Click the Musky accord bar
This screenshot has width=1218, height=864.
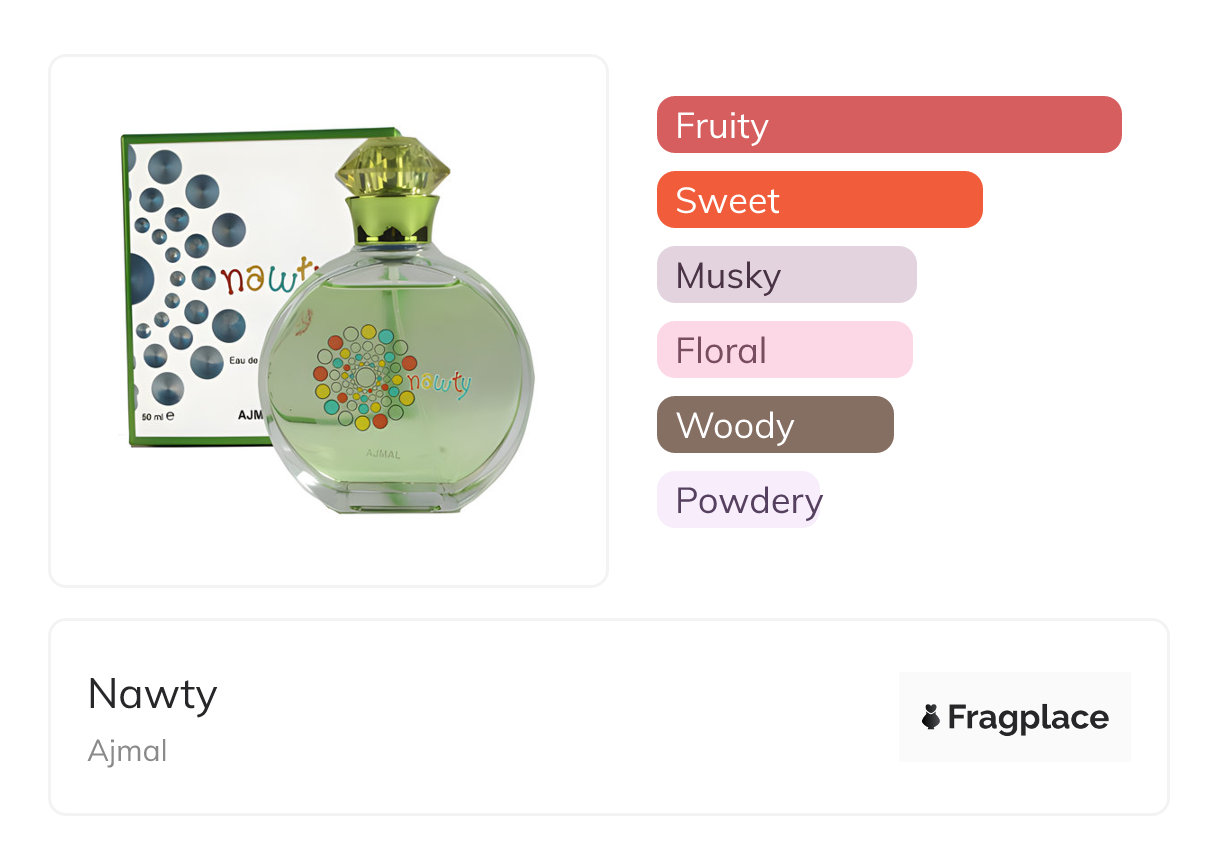tap(786, 275)
